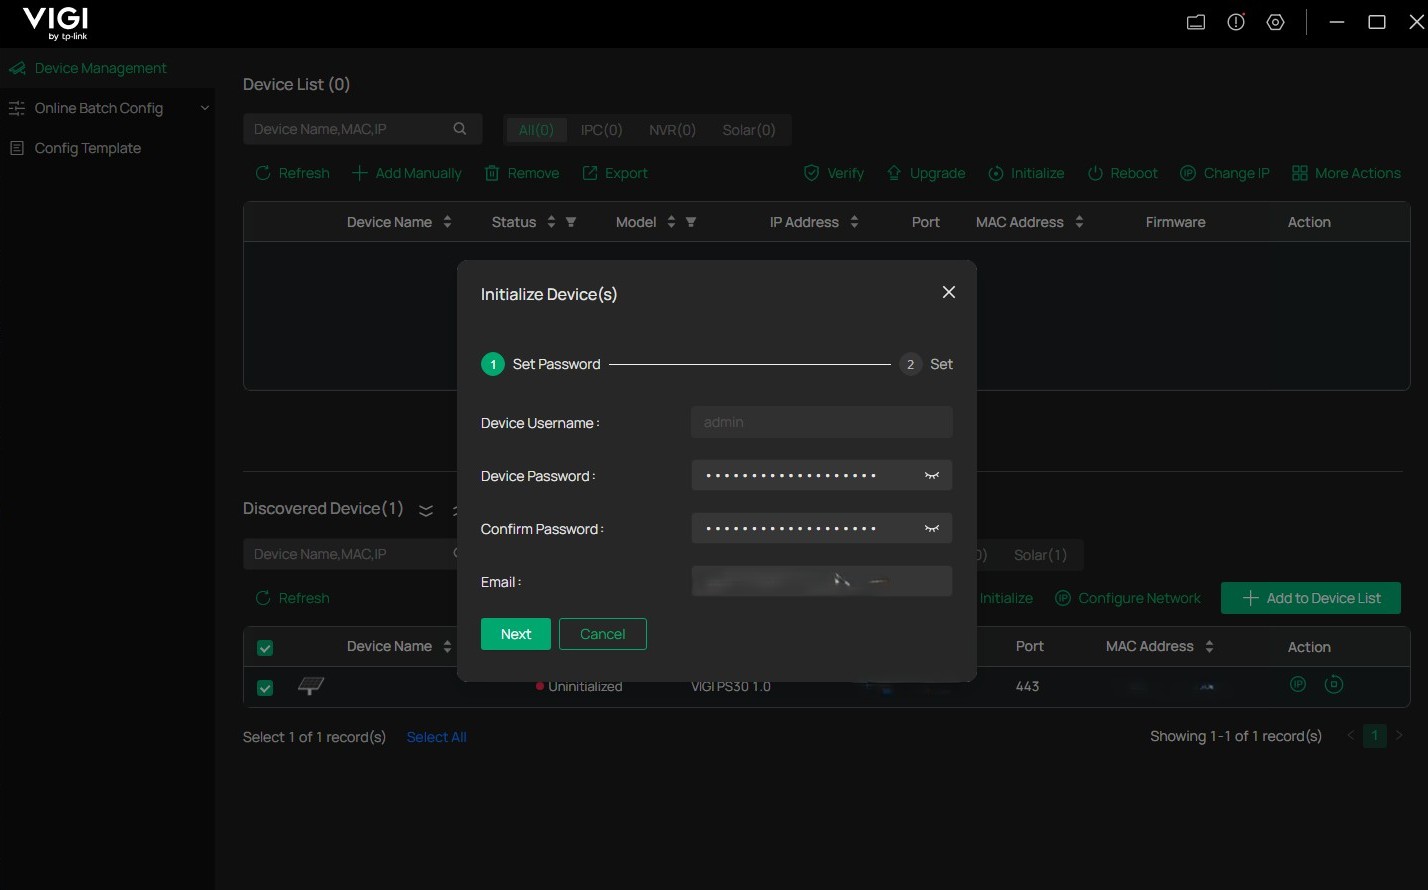Click Remove in the Device List toolbar
This screenshot has height=890, width=1428.
pyautogui.click(x=522, y=173)
